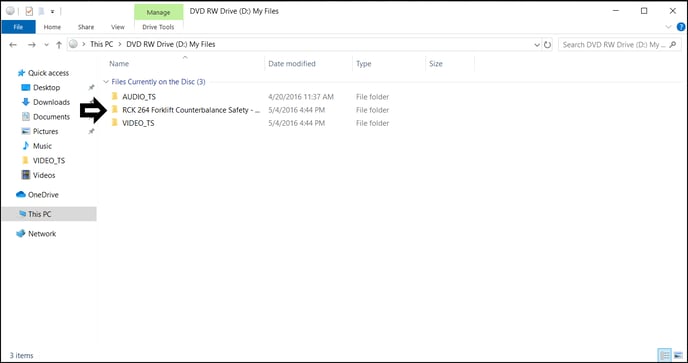Open Network in navigation pane

pos(42,234)
